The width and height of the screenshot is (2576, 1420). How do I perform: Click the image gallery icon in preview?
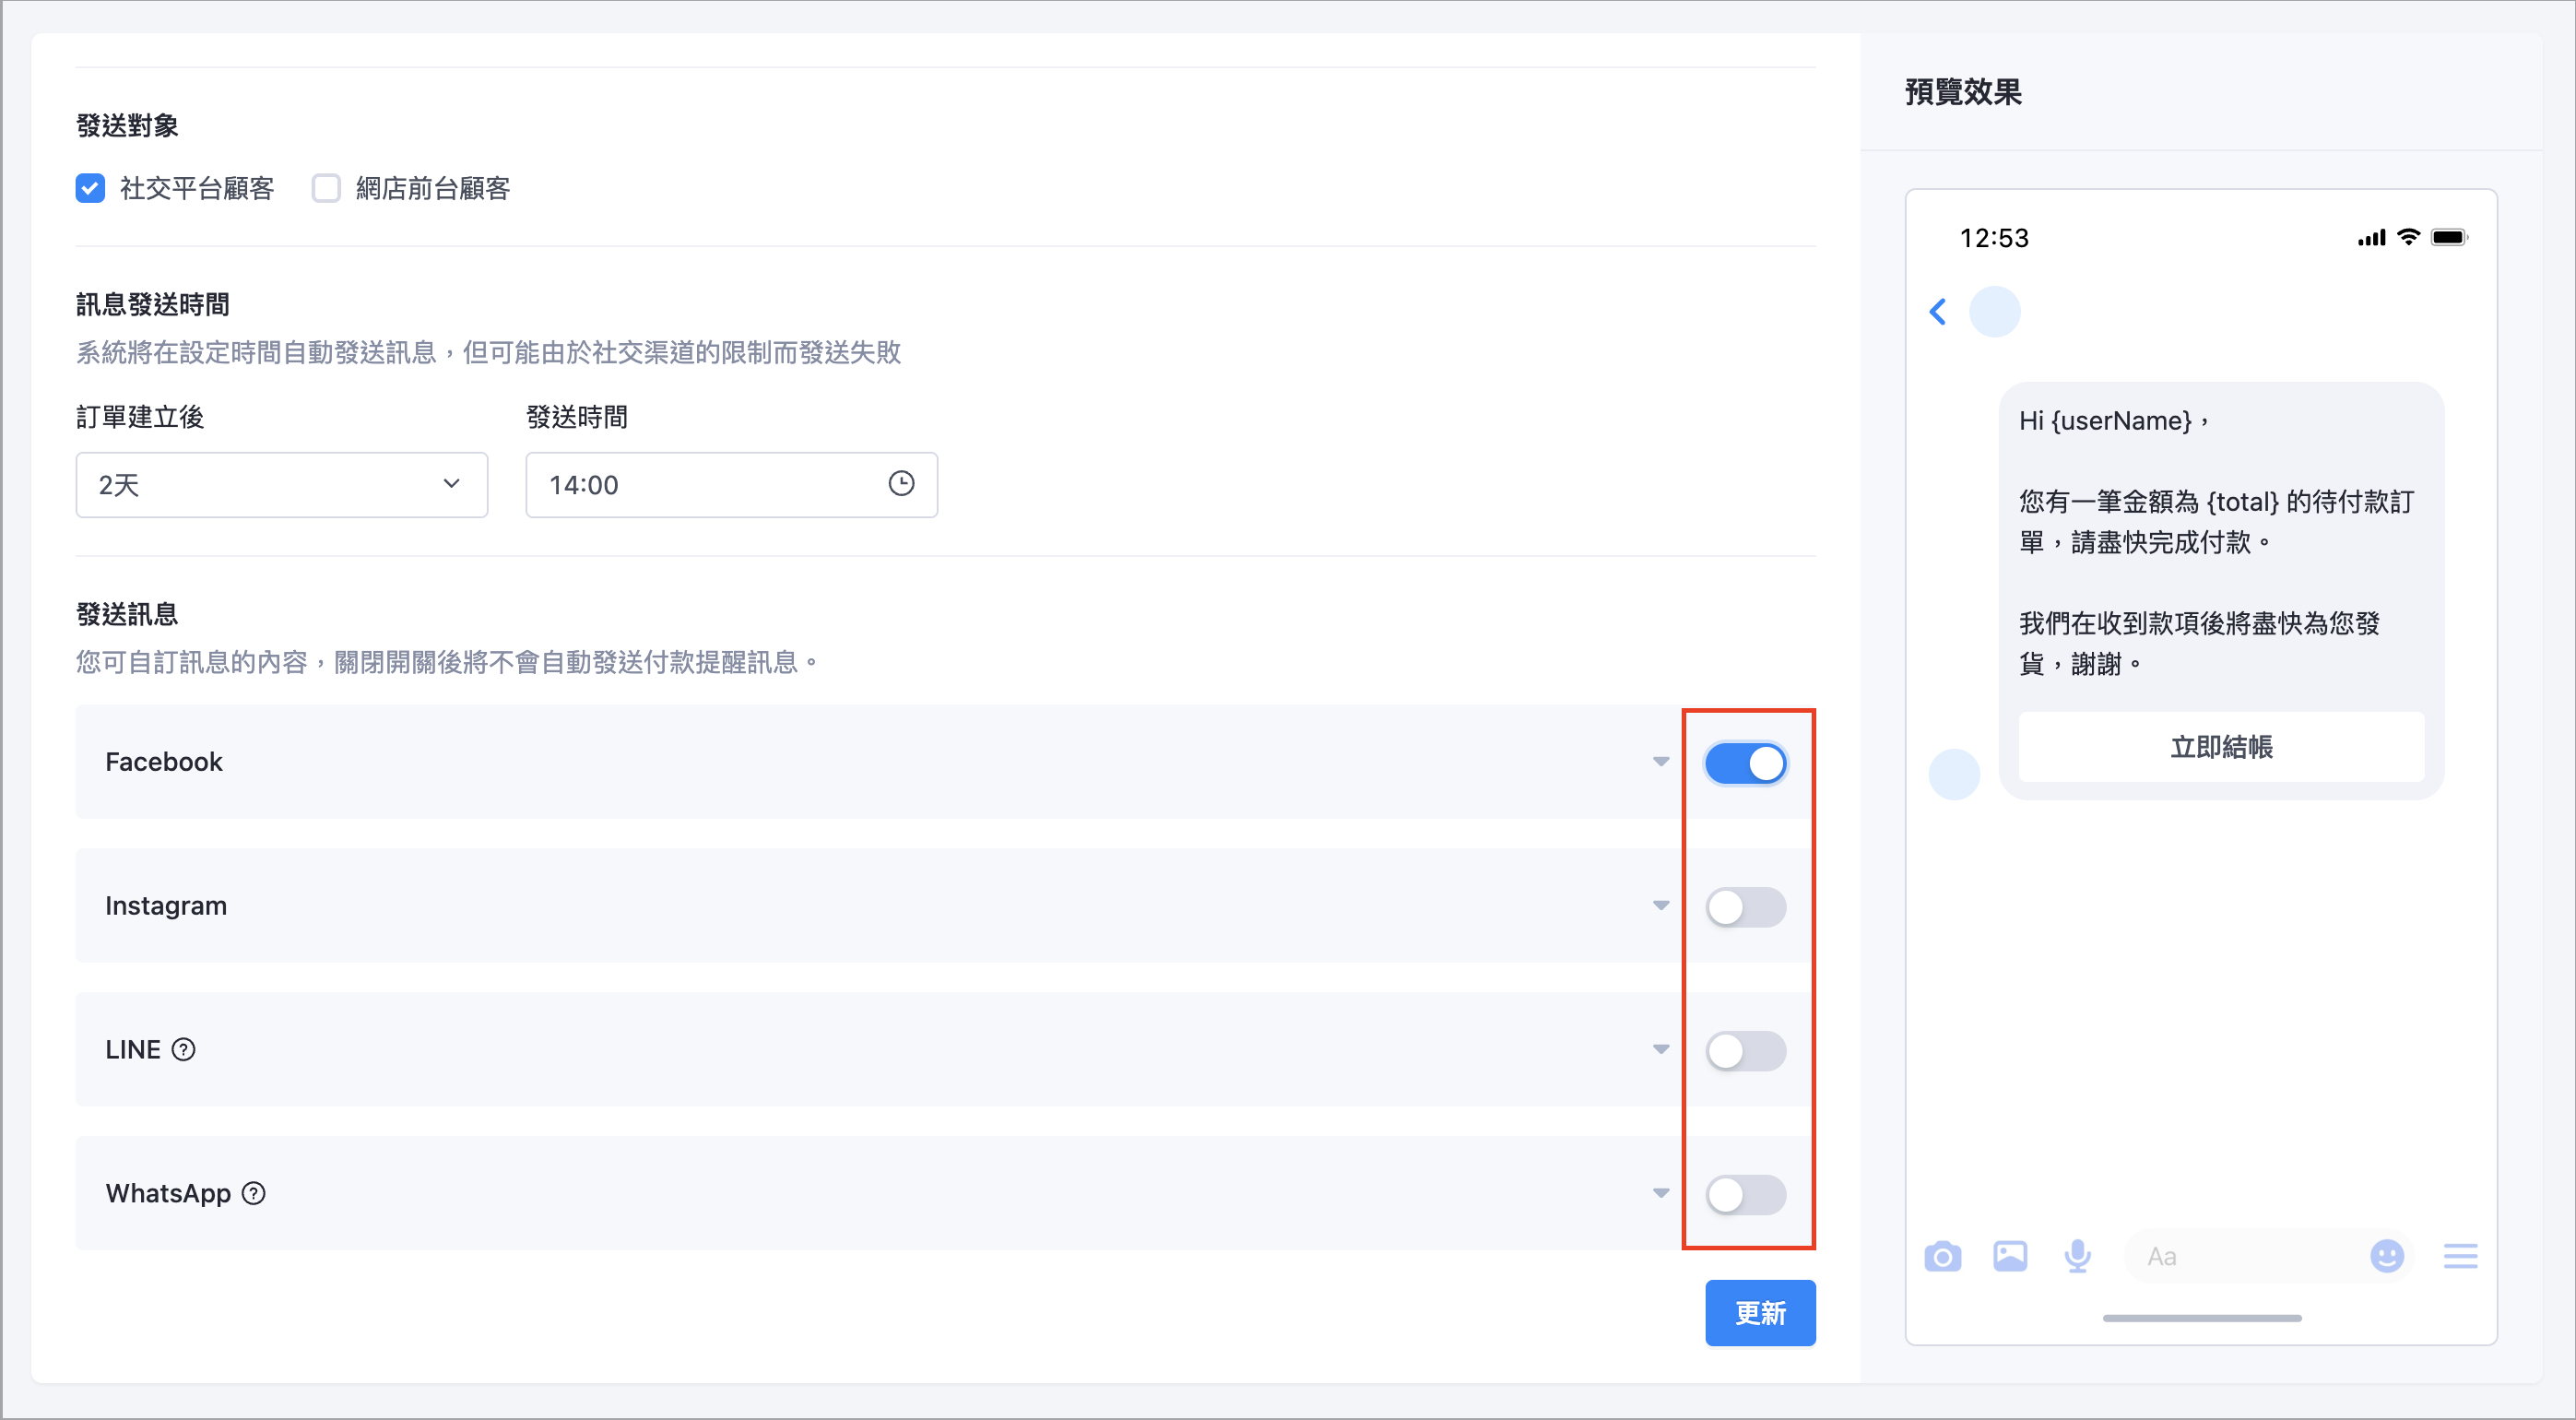point(2010,1256)
